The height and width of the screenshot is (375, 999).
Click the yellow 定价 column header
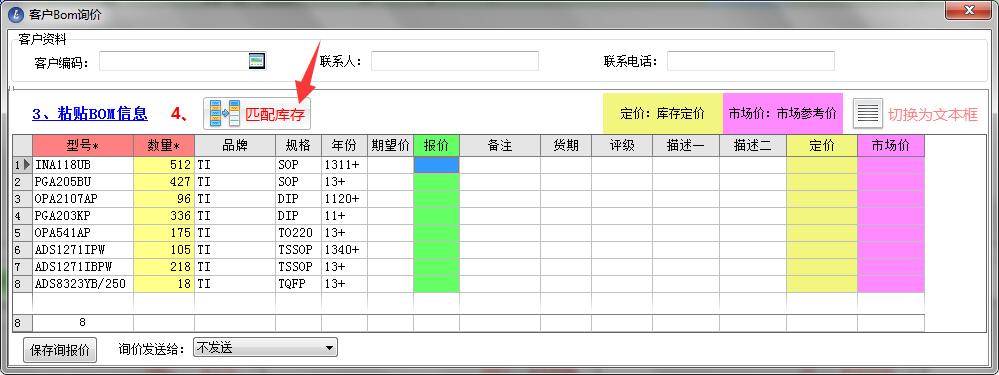[822, 146]
